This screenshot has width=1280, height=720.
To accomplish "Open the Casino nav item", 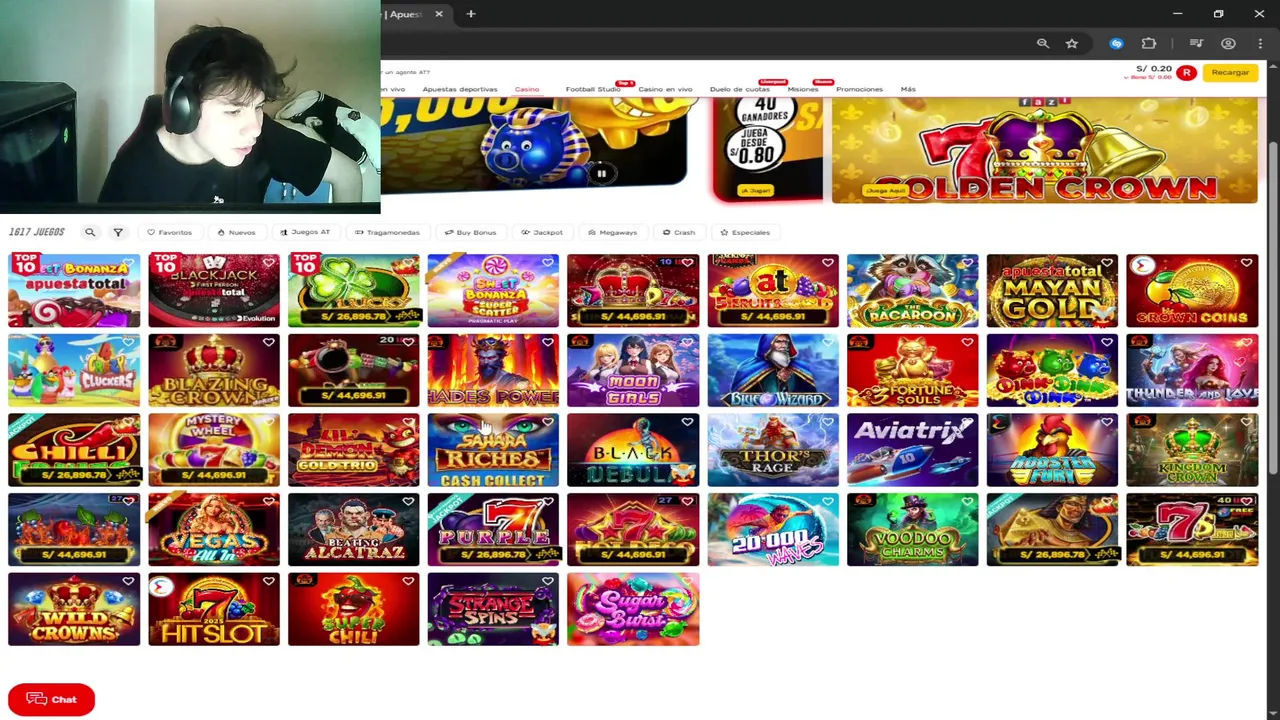I will click(x=527, y=89).
